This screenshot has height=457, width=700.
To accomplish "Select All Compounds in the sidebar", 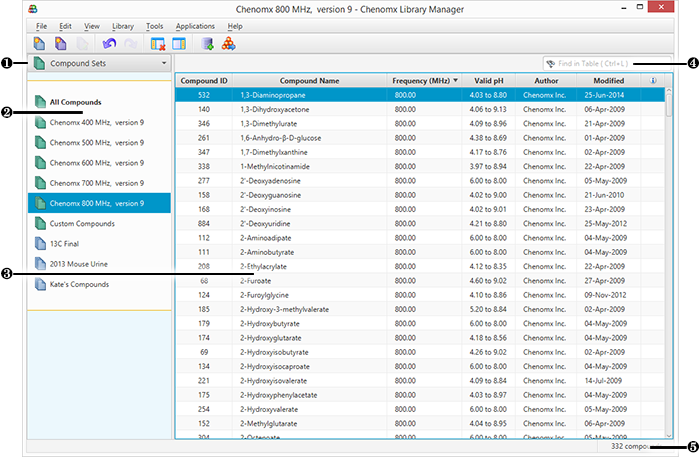I will click(75, 102).
